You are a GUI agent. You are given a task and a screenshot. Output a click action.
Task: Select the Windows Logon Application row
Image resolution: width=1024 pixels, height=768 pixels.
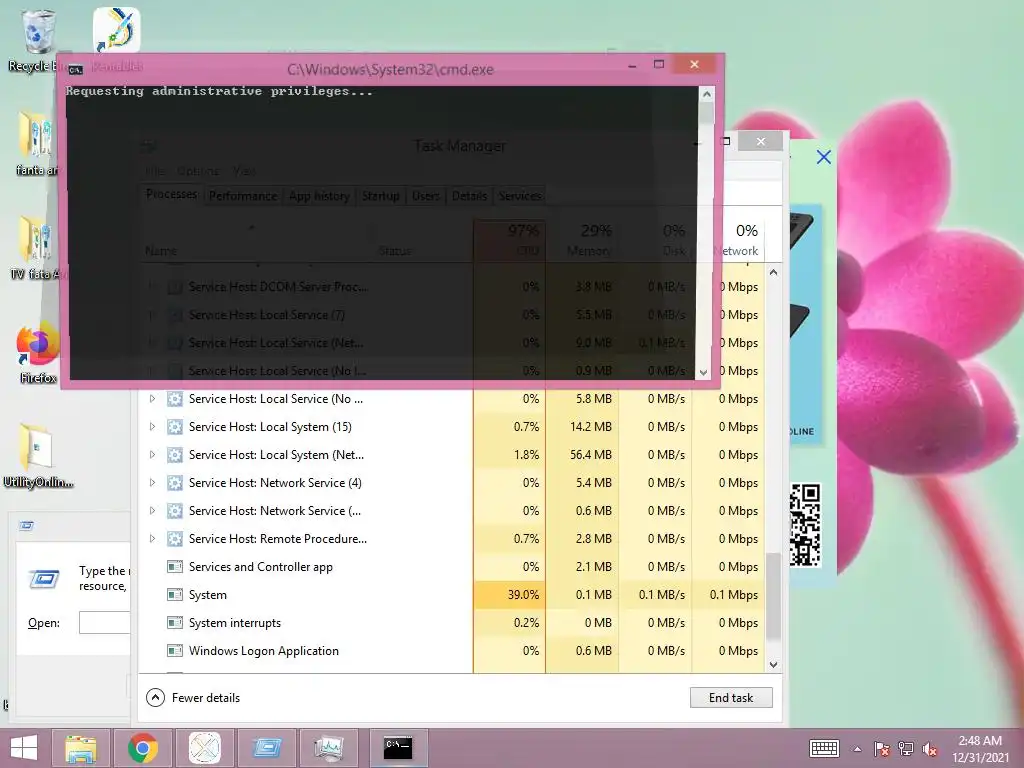coord(451,651)
